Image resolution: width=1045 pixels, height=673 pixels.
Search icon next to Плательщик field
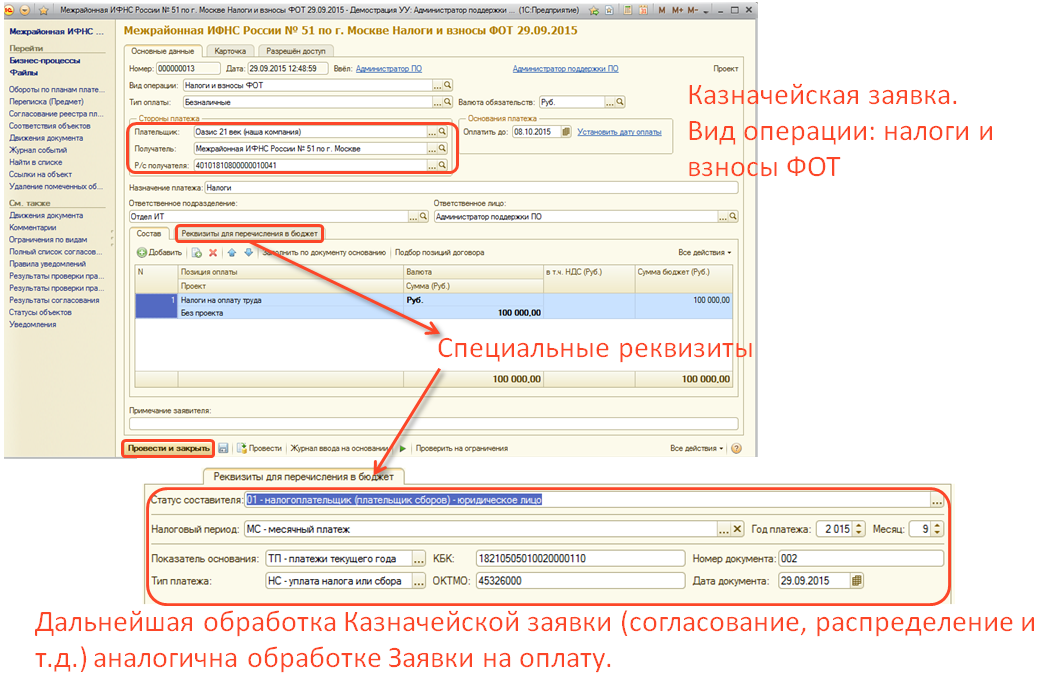444,132
